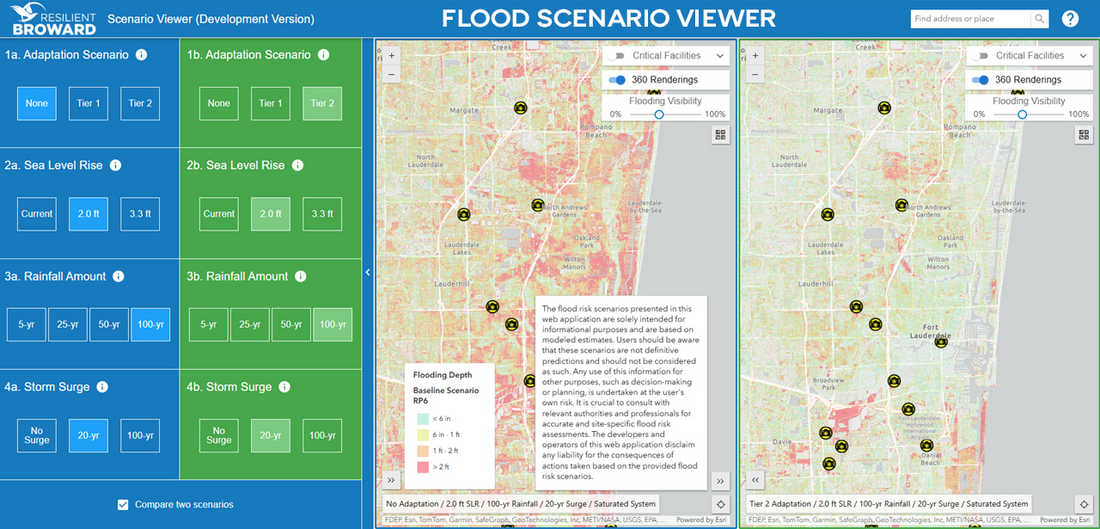Collapse the left map legend panel

click(x=391, y=480)
